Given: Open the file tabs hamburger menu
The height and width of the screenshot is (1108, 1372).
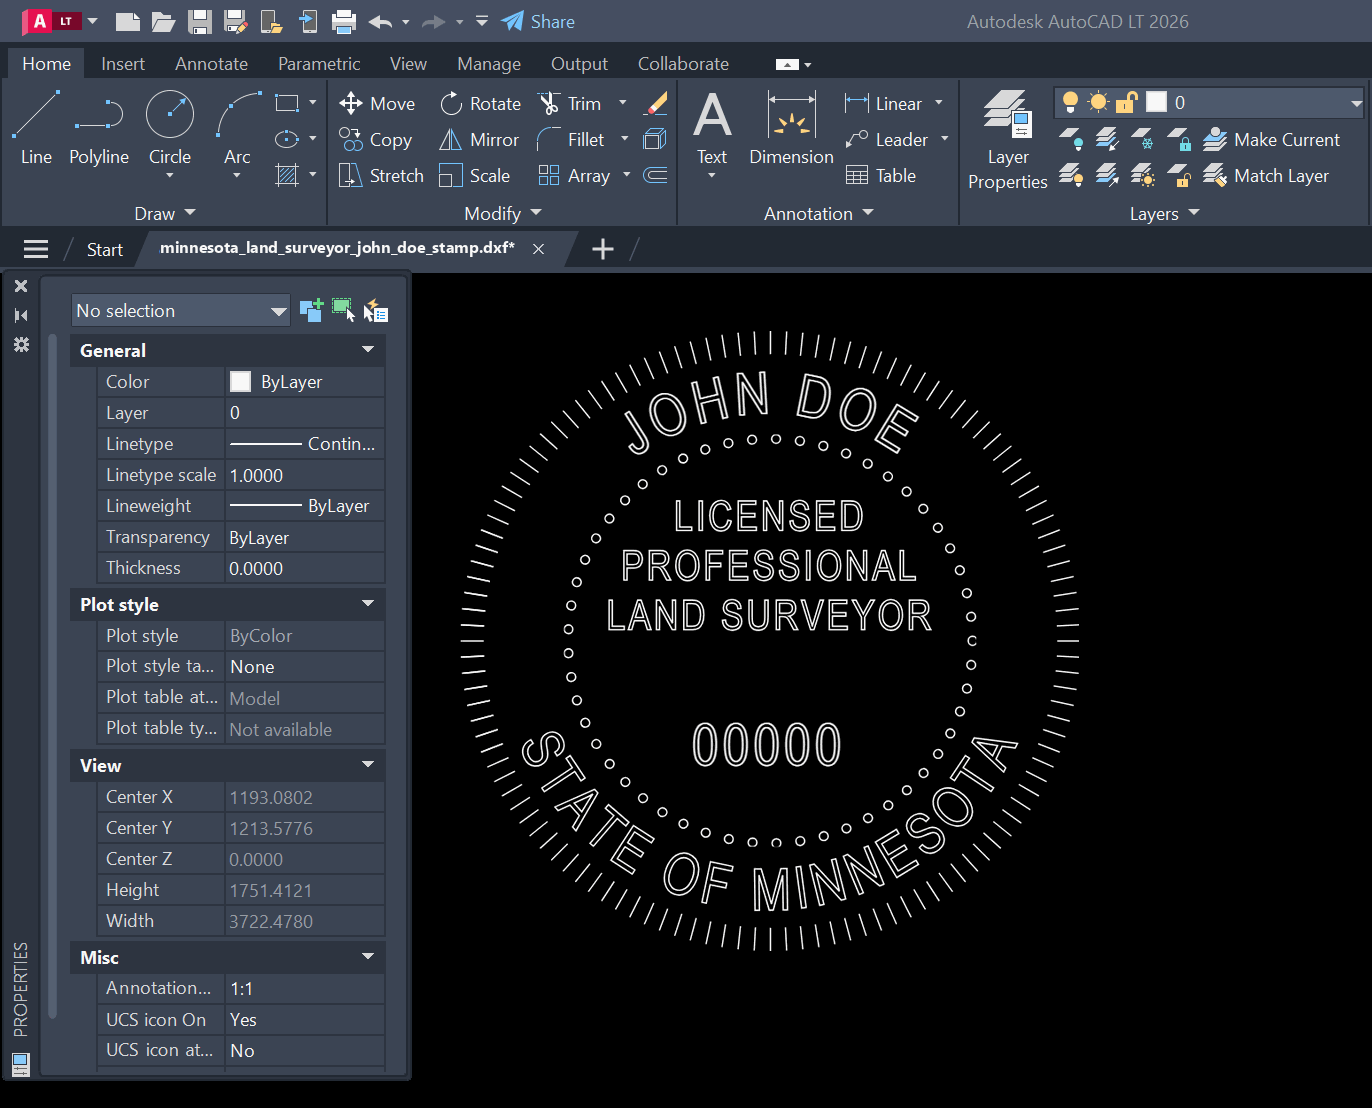Looking at the screenshot, I should pos(36,249).
